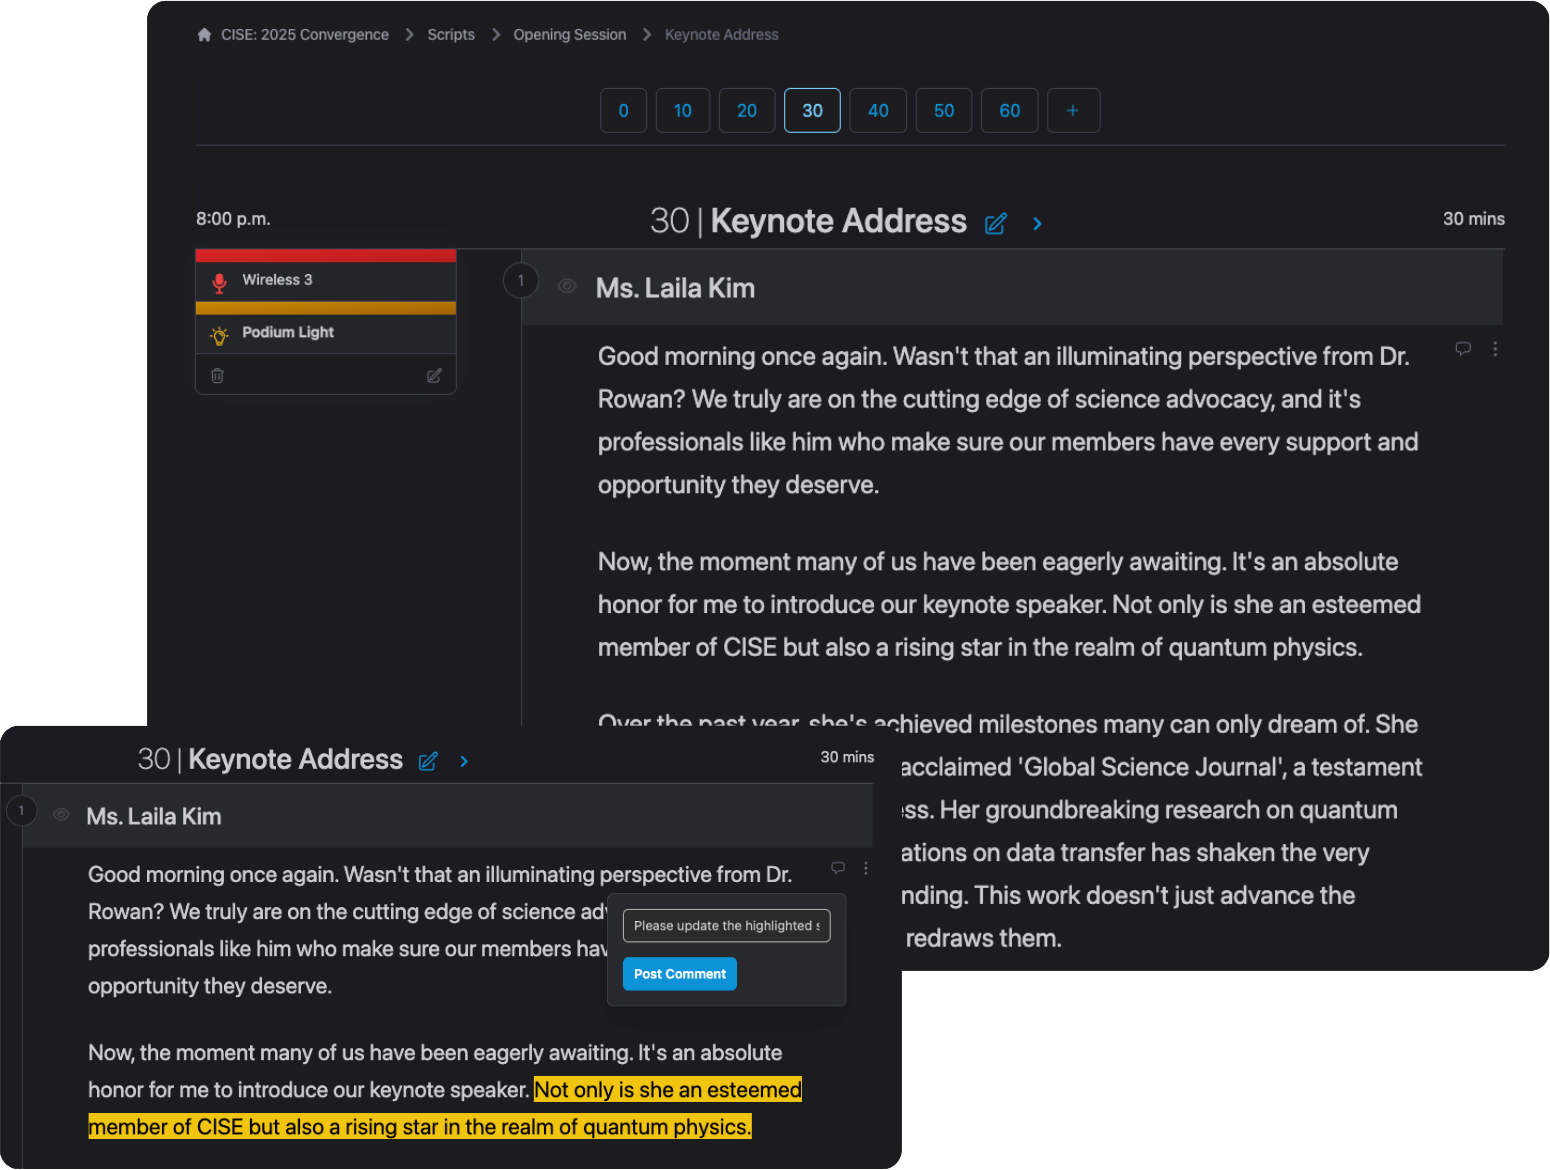
Task: Click the Keynote Address breadcrumb item
Action: click(722, 35)
